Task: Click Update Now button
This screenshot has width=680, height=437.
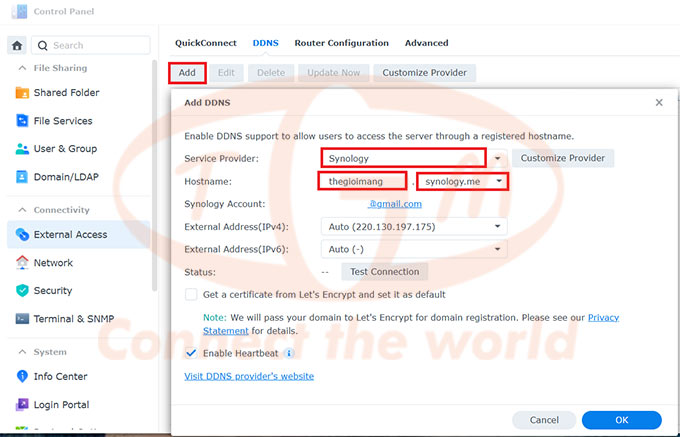Action: [x=333, y=73]
